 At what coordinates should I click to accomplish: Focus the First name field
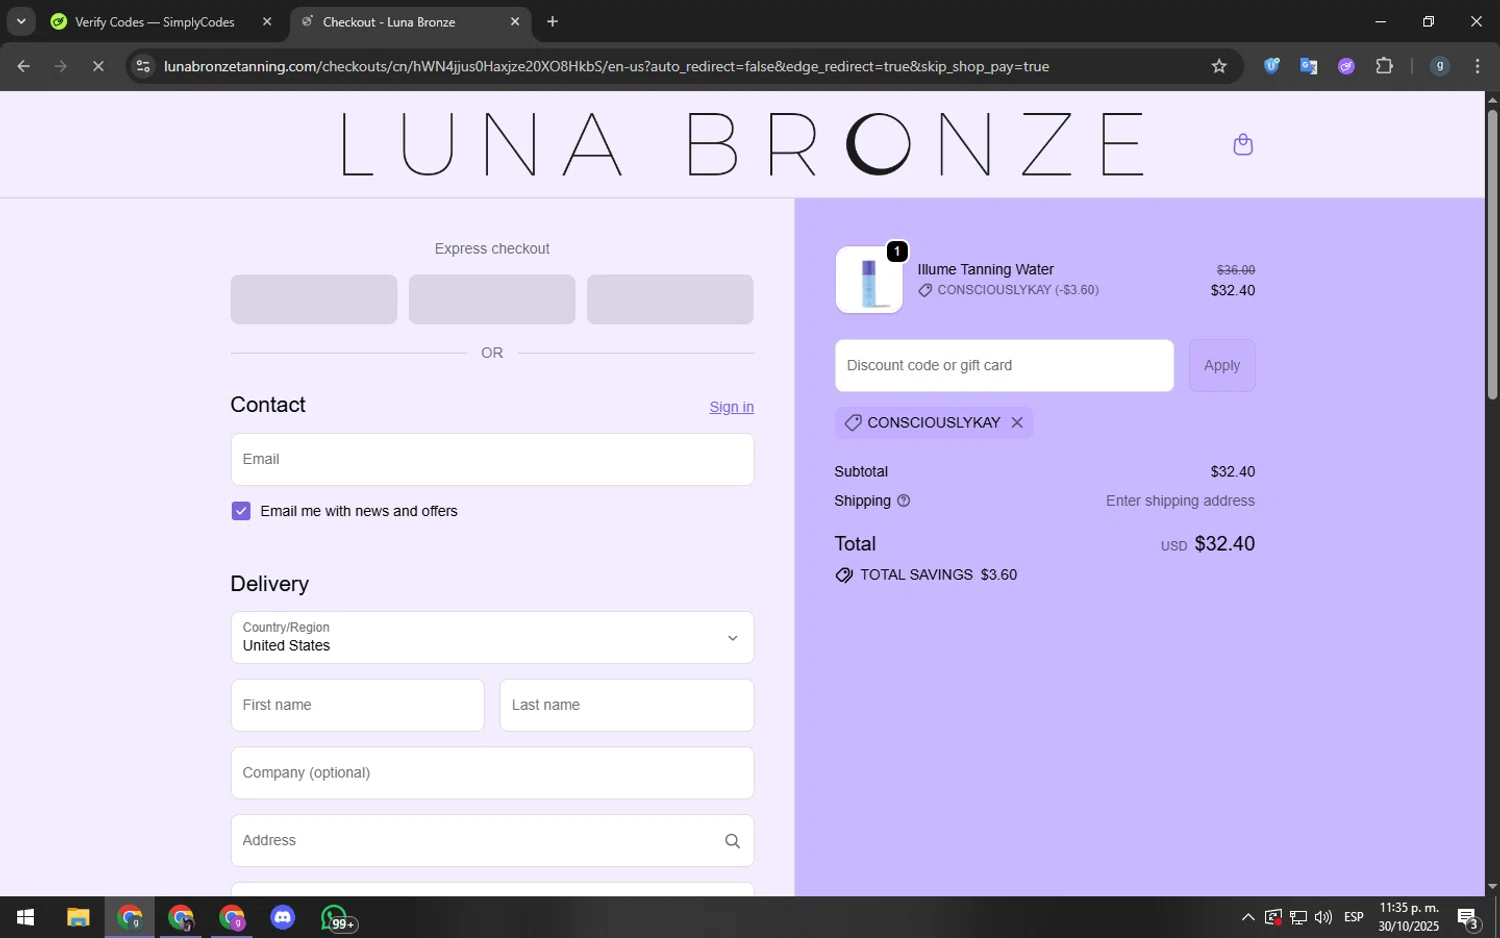[x=357, y=705]
